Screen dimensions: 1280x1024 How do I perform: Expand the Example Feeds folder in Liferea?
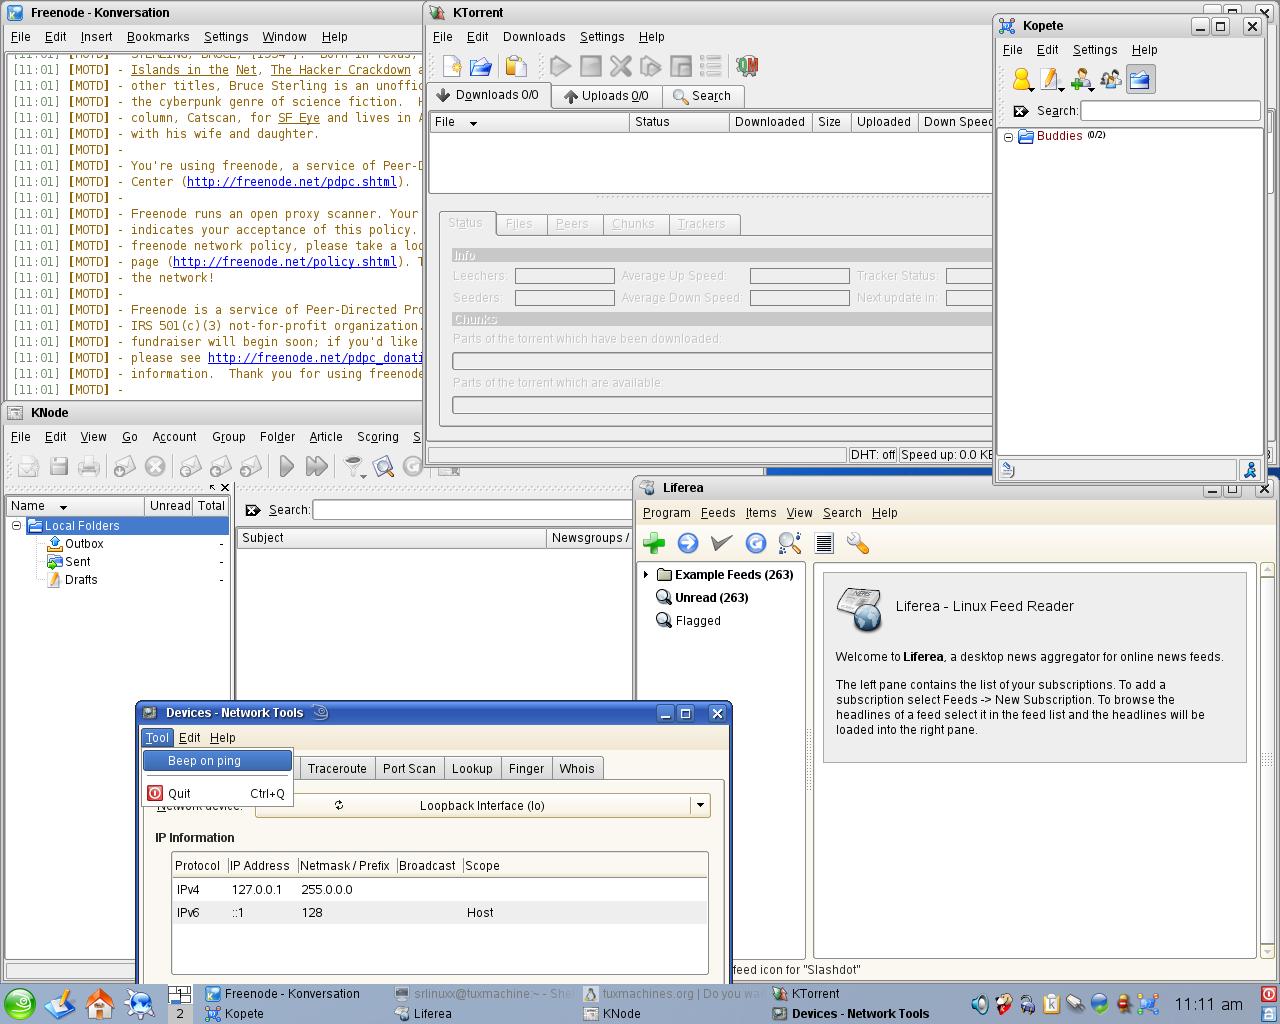coord(646,575)
